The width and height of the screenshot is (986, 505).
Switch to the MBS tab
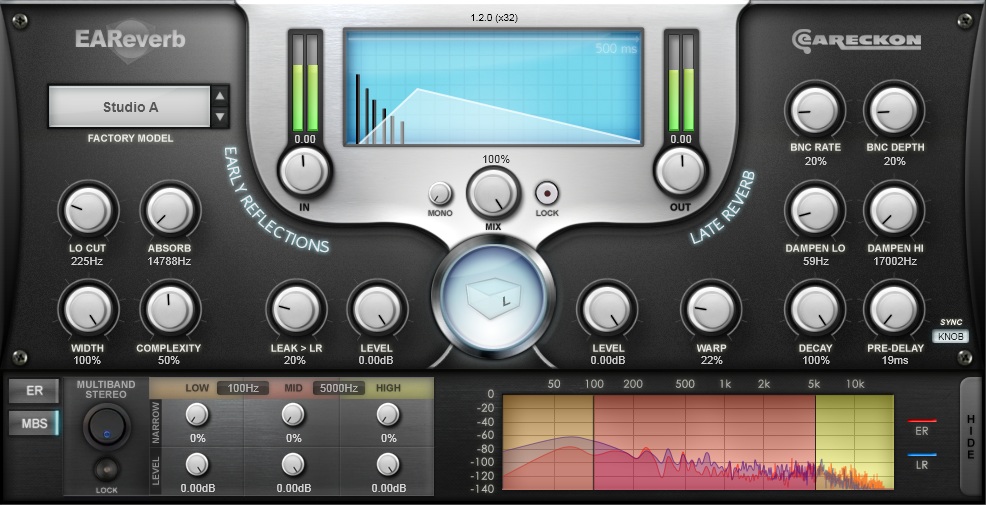34,423
